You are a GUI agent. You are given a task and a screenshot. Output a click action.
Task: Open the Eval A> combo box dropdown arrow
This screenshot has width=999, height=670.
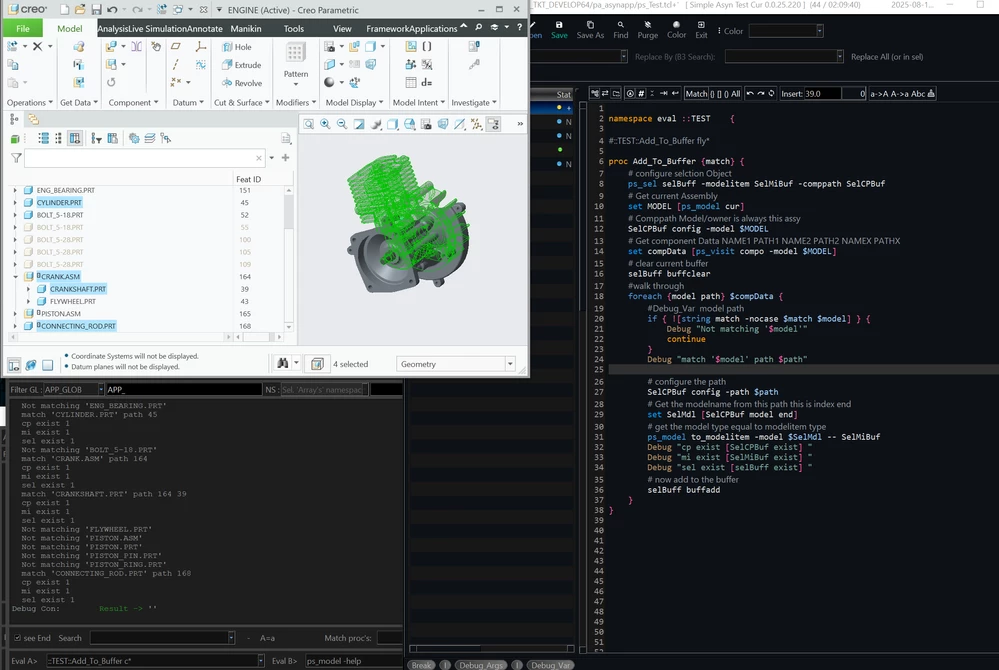[x=261, y=660]
